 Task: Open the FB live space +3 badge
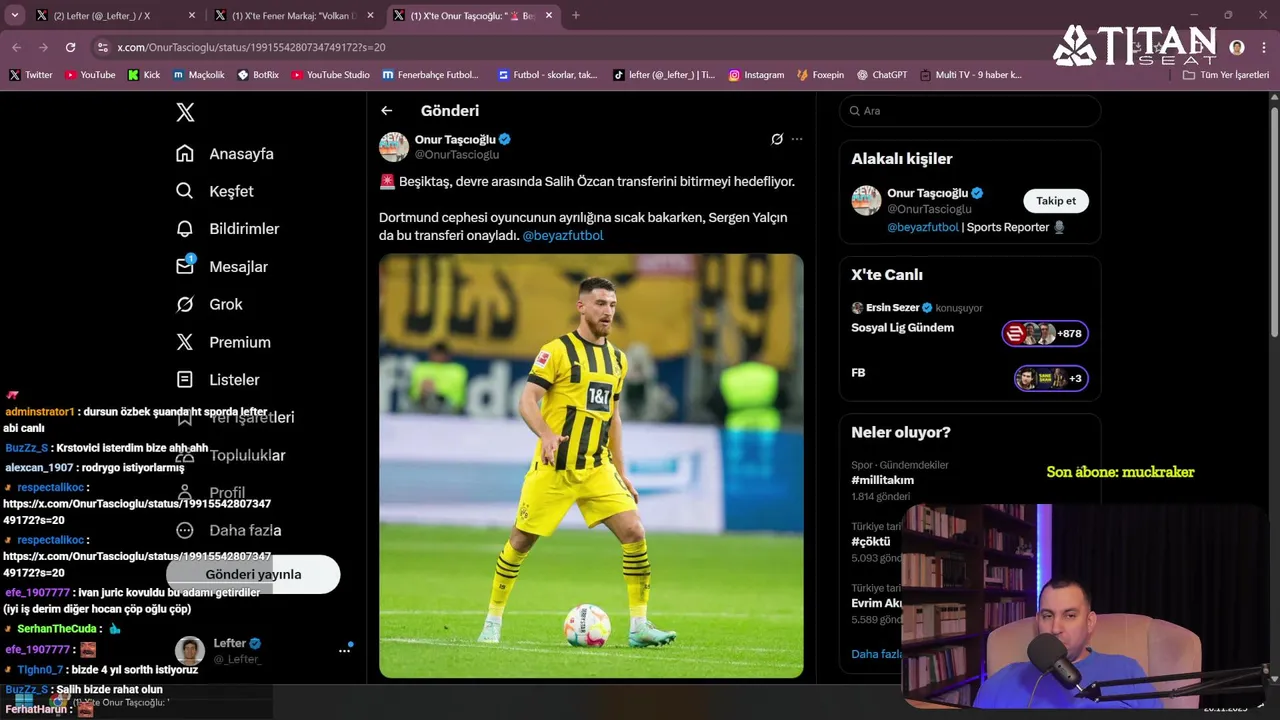[x=1051, y=378]
